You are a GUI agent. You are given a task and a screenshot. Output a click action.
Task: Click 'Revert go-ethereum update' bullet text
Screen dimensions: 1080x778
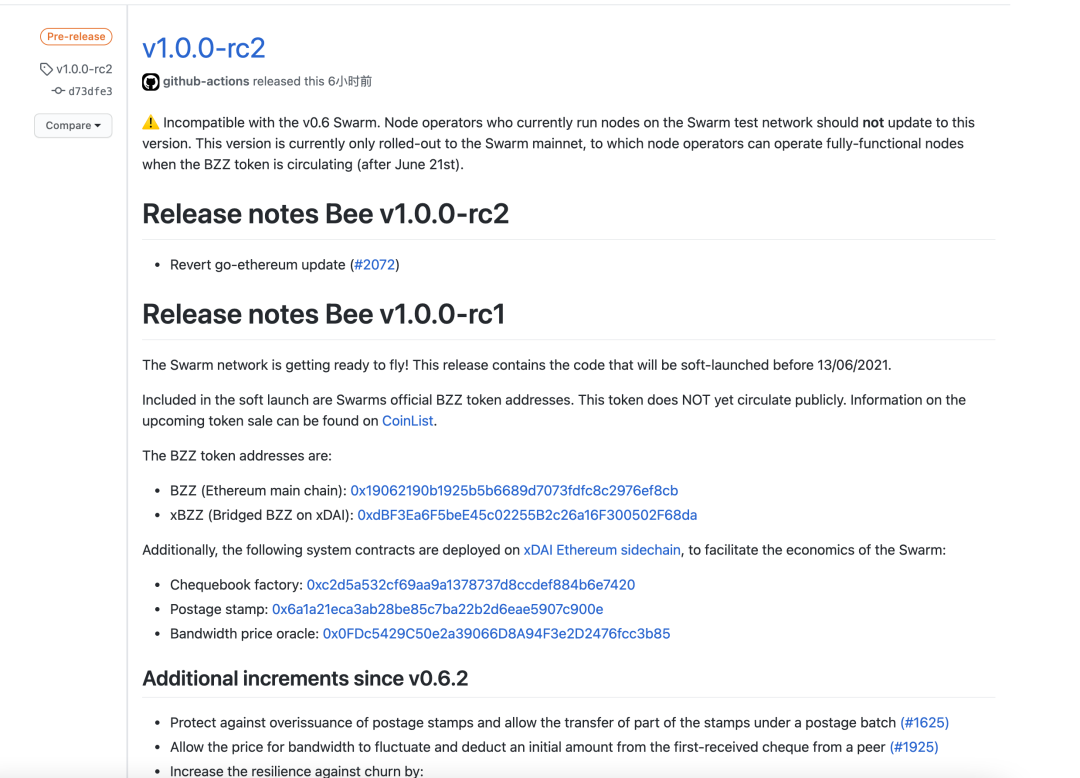point(258,265)
